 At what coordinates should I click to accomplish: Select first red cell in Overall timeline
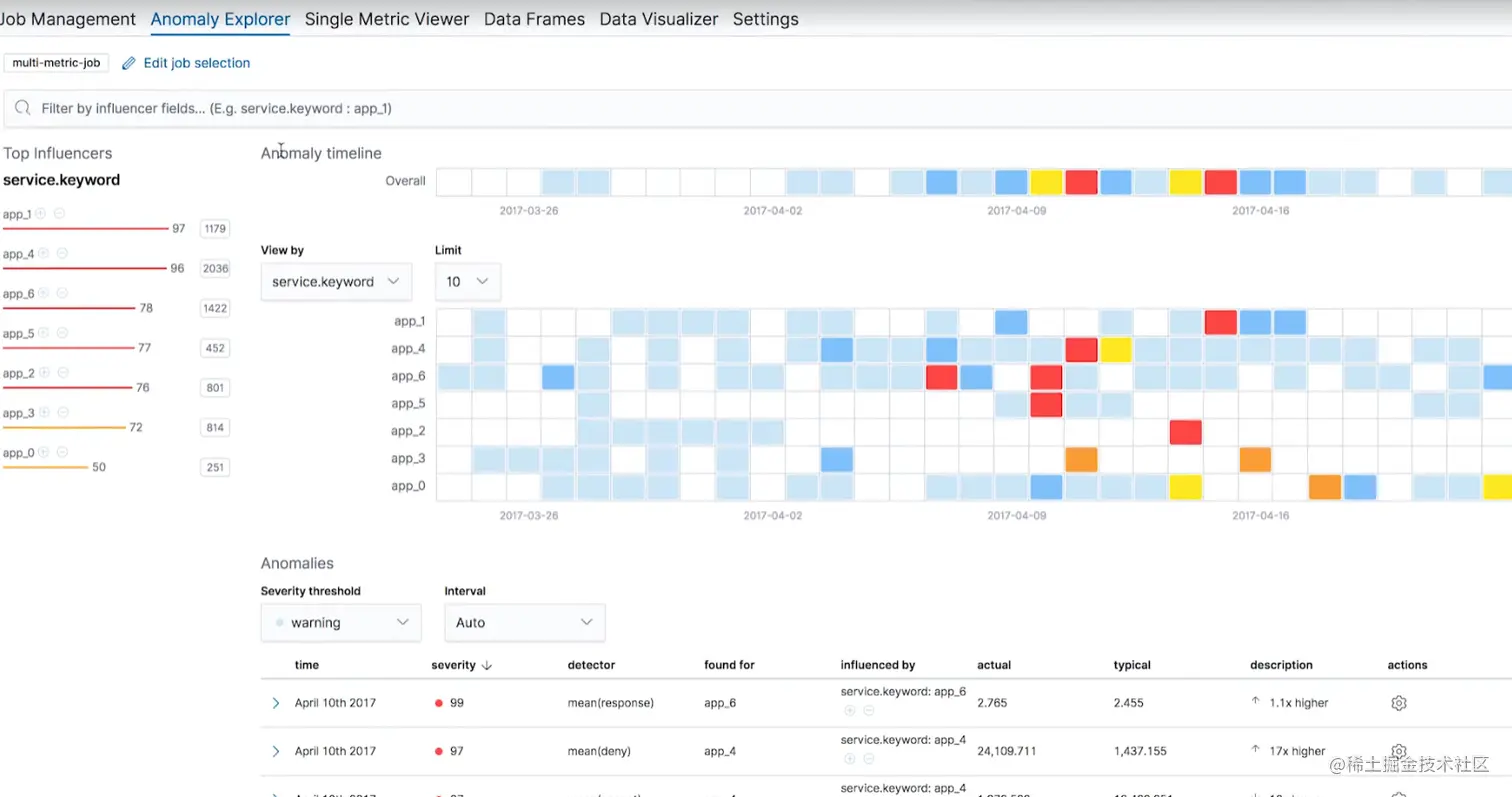coord(1081,182)
